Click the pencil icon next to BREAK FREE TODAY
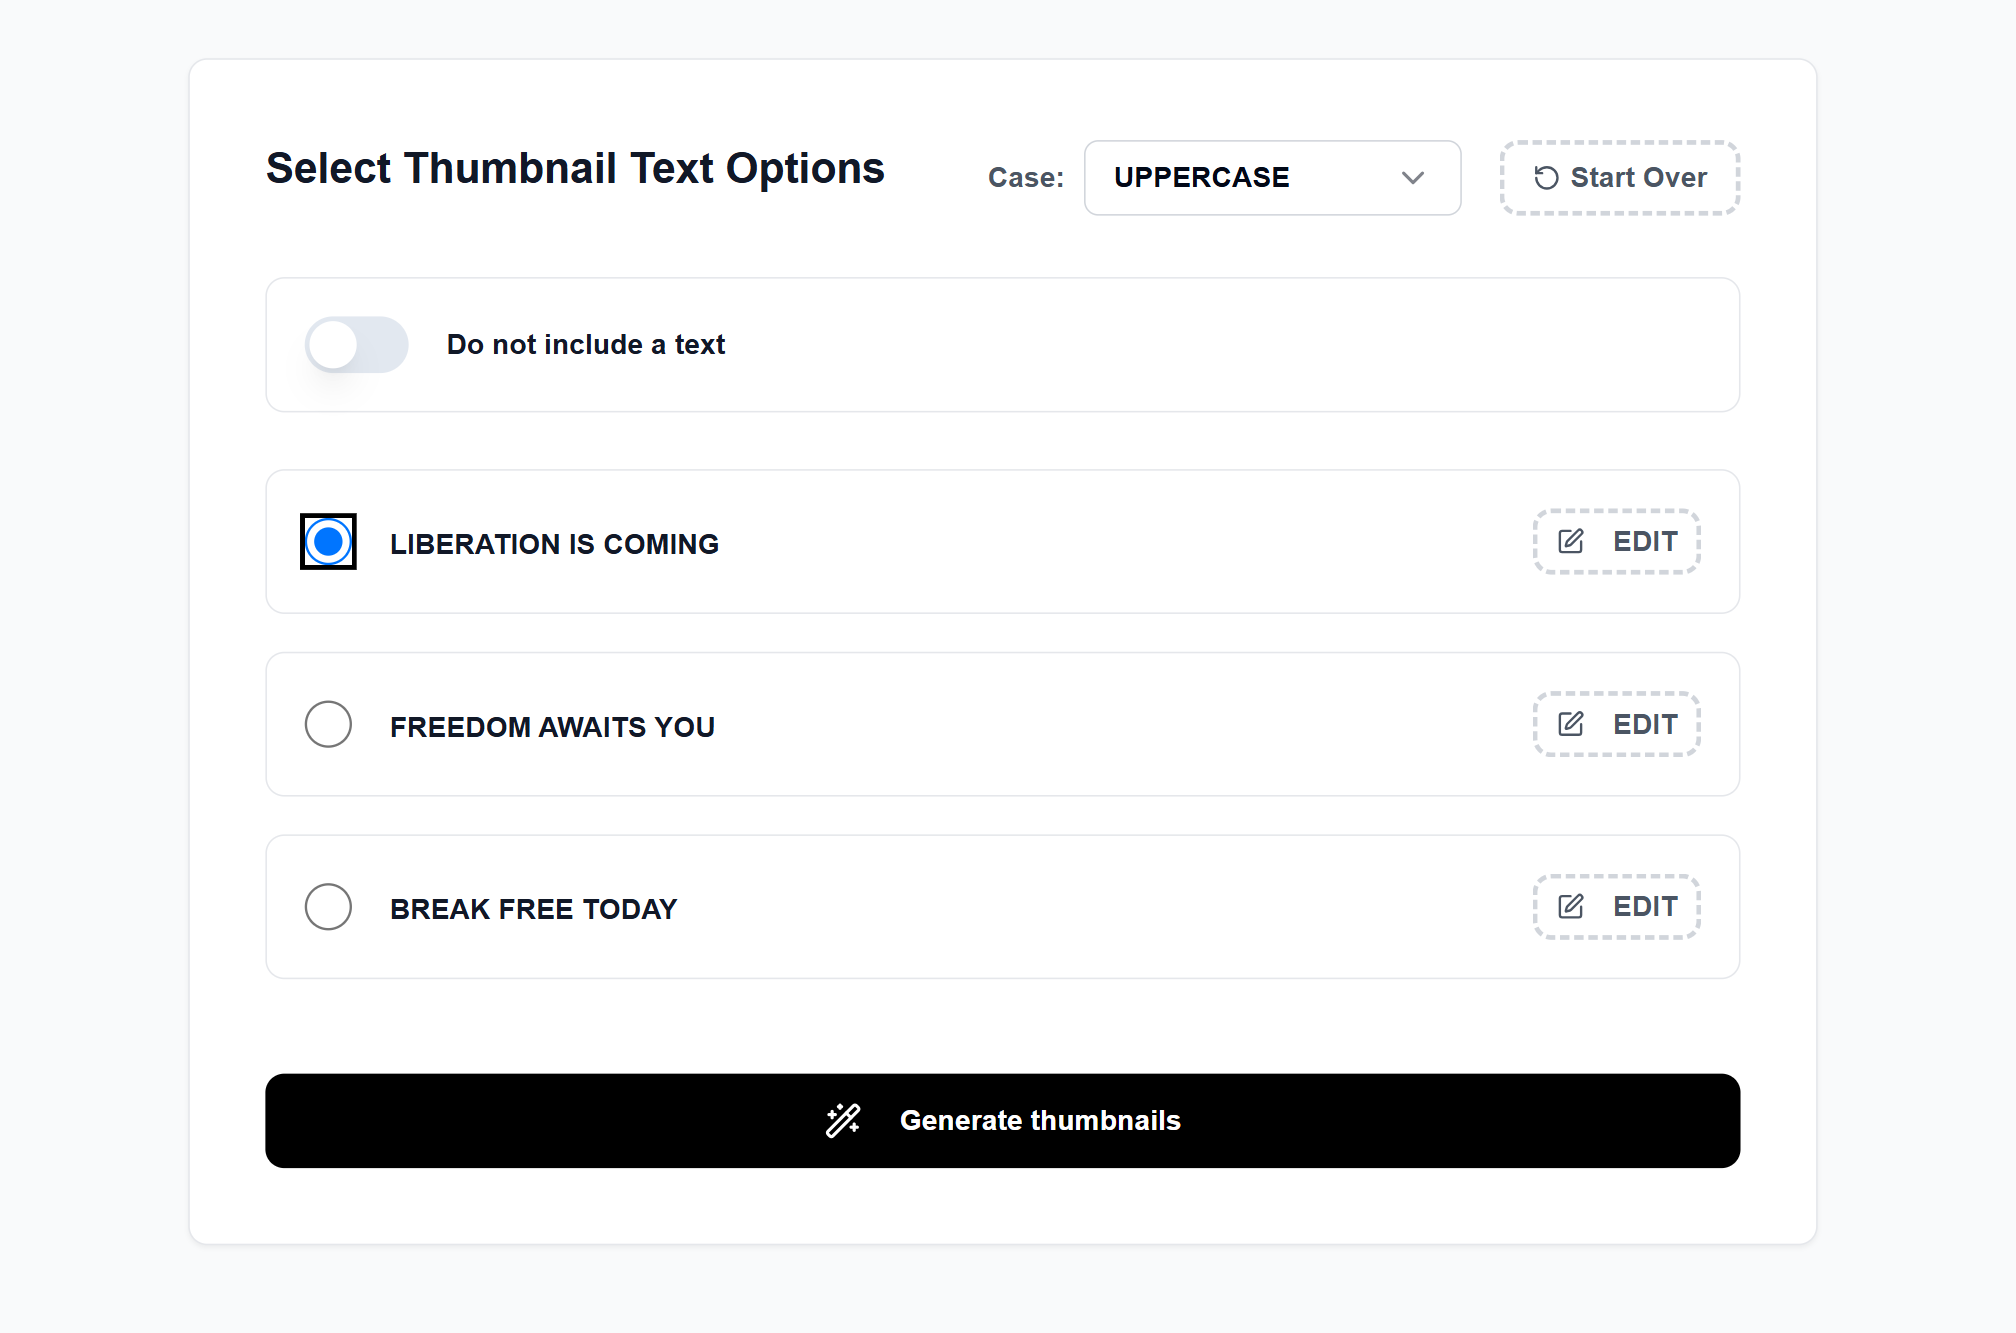The image size is (2016, 1333). 1572,906
